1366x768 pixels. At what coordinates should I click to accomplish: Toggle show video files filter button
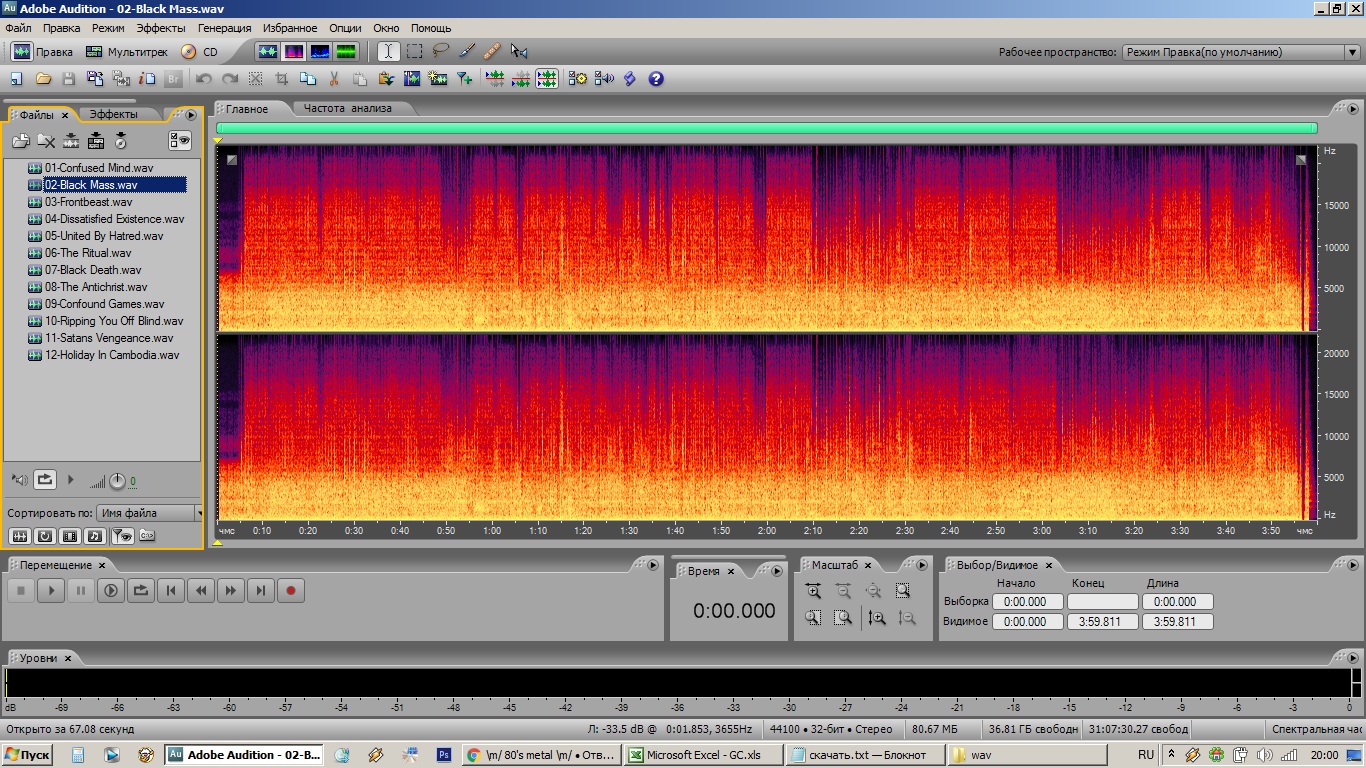[70, 536]
